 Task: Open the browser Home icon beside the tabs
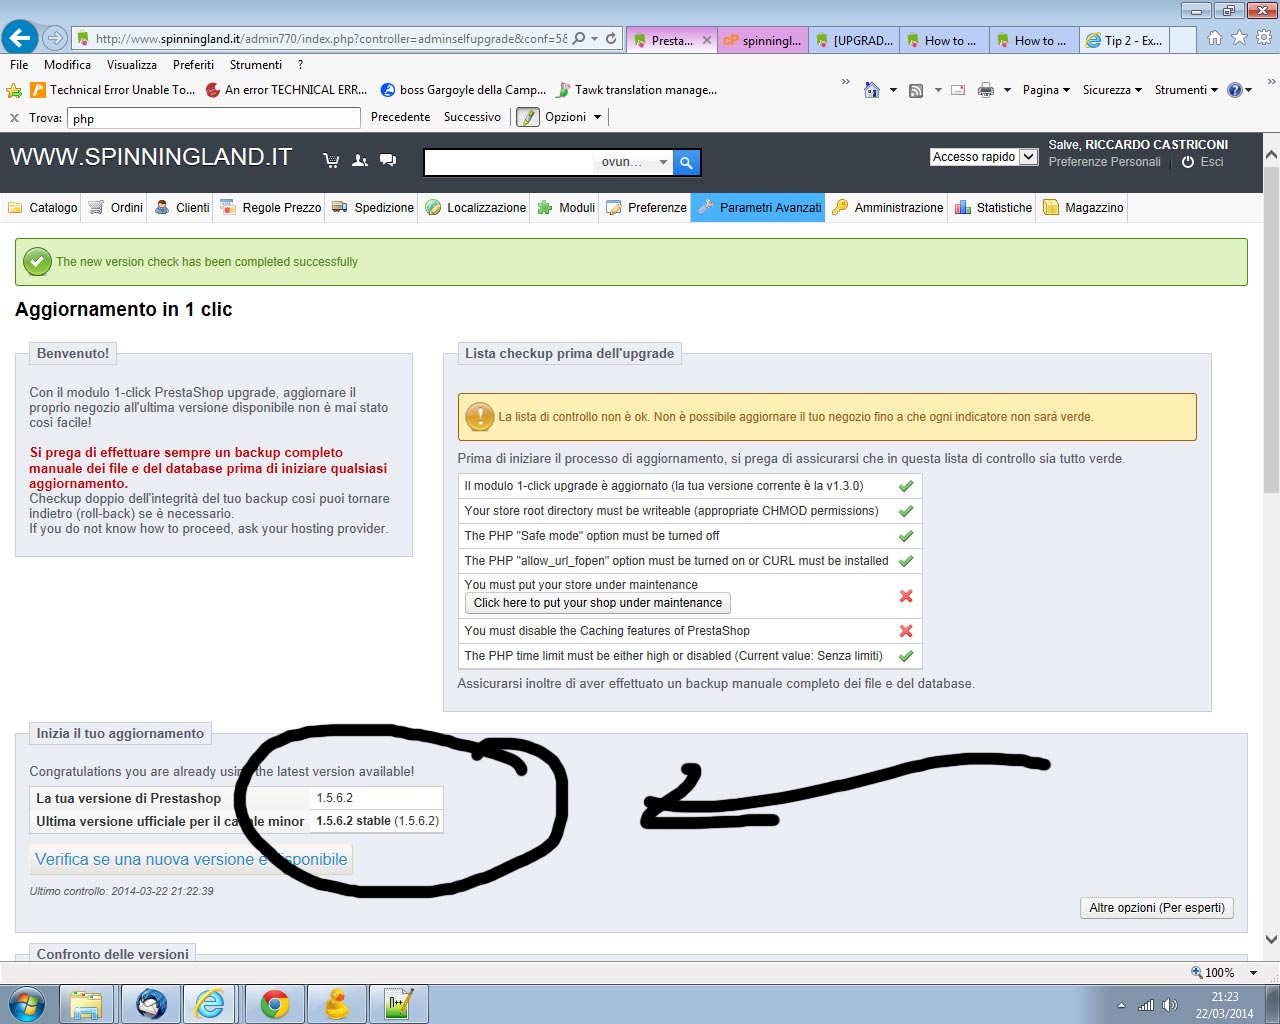pos(1215,38)
